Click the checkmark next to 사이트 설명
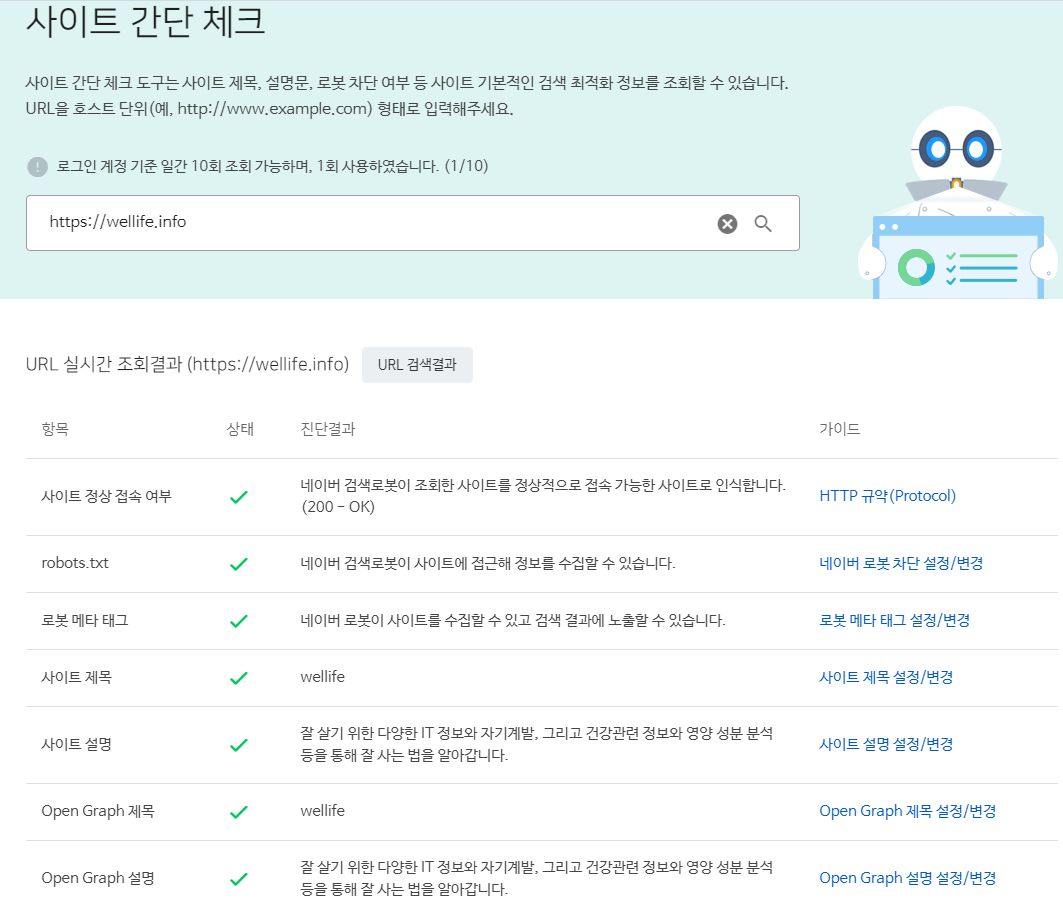Viewport: 1063px width, 900px height. pos(238,744)
